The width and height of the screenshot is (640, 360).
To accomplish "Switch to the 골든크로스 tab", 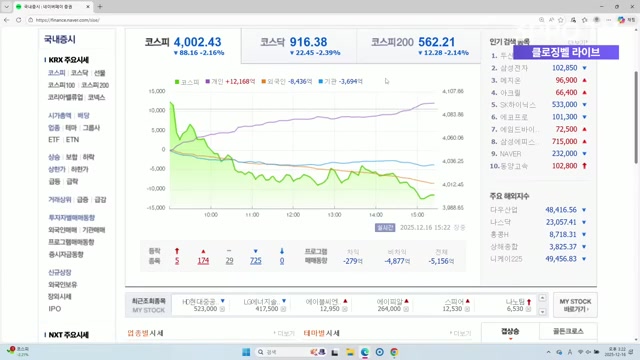I will (x=568, y=331).
